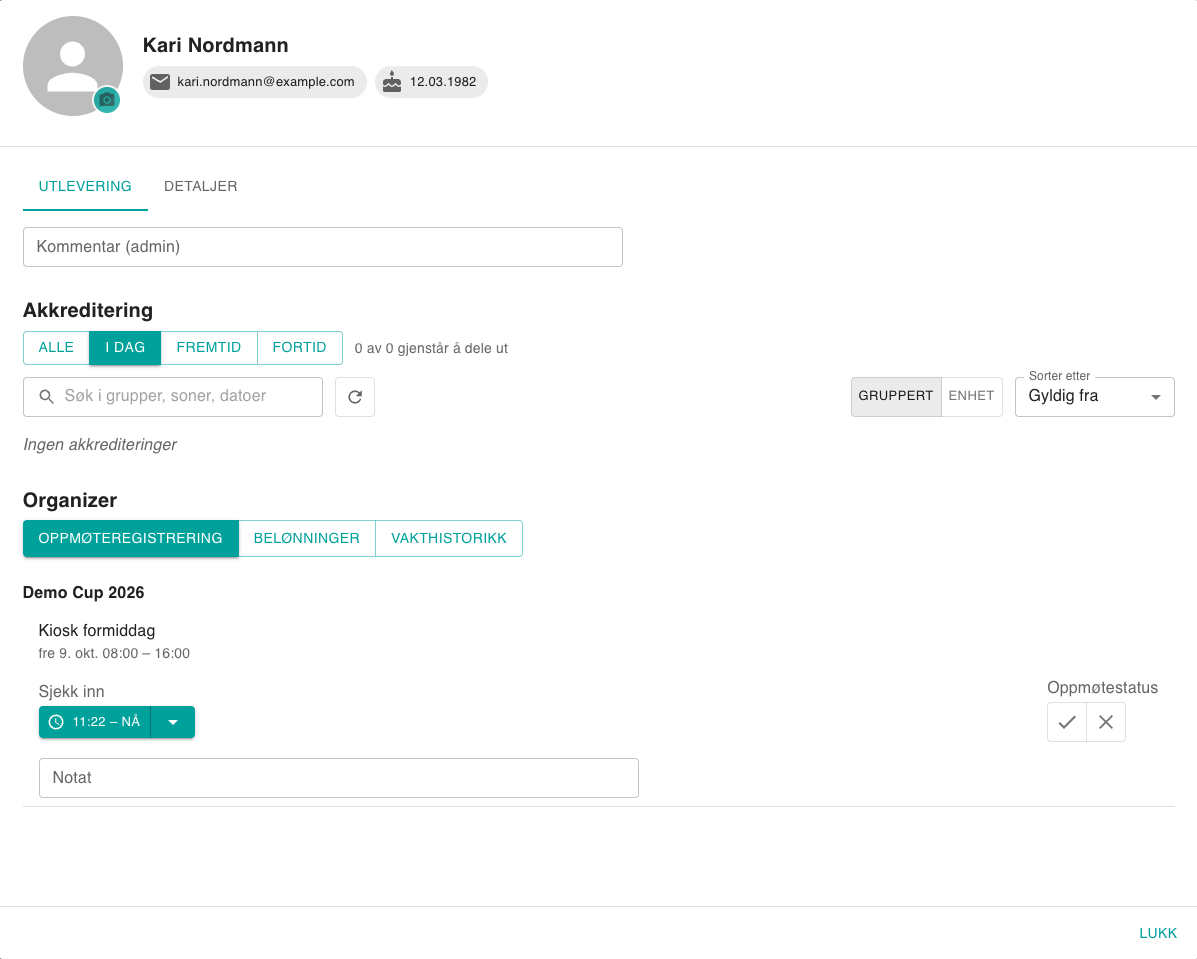Viewport: 1197px width, 959px height.
Task: Click the envelope icon beside the email address
Action: coord(160,82)
